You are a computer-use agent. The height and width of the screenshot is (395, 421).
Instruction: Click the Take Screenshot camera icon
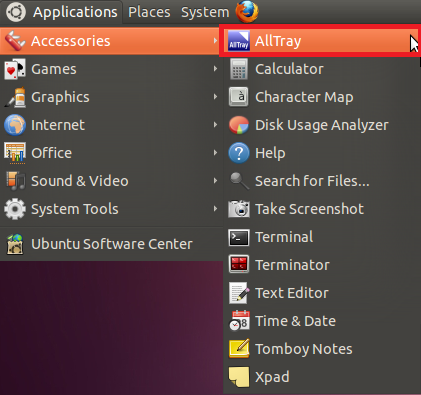pyautogui.click(x=239, y=209)
